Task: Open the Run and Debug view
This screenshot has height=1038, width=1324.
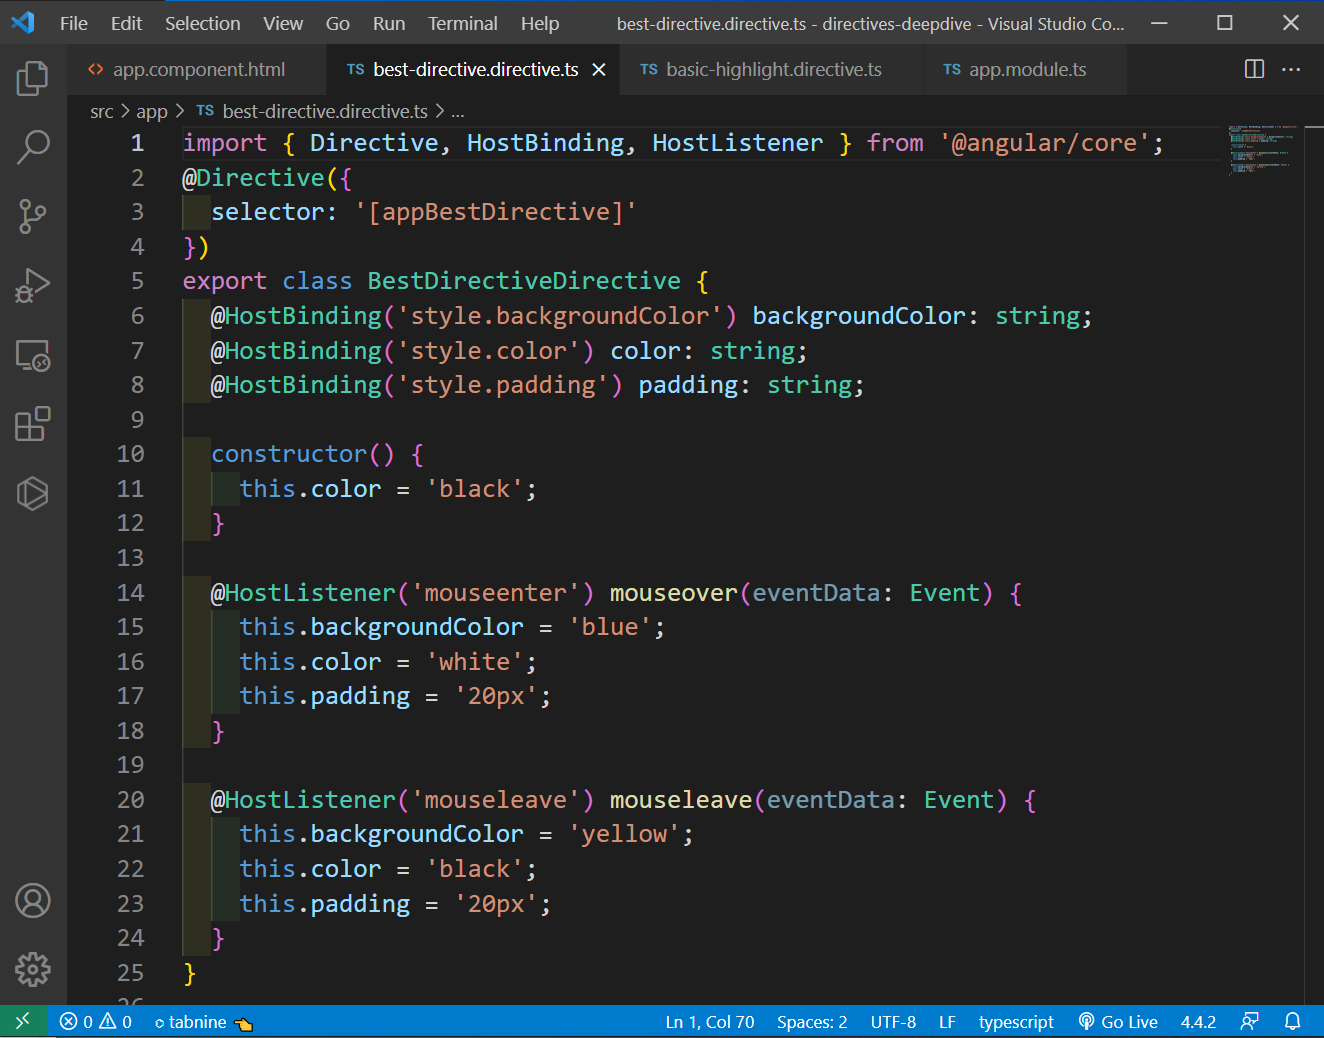Action: tap(33, 286)
